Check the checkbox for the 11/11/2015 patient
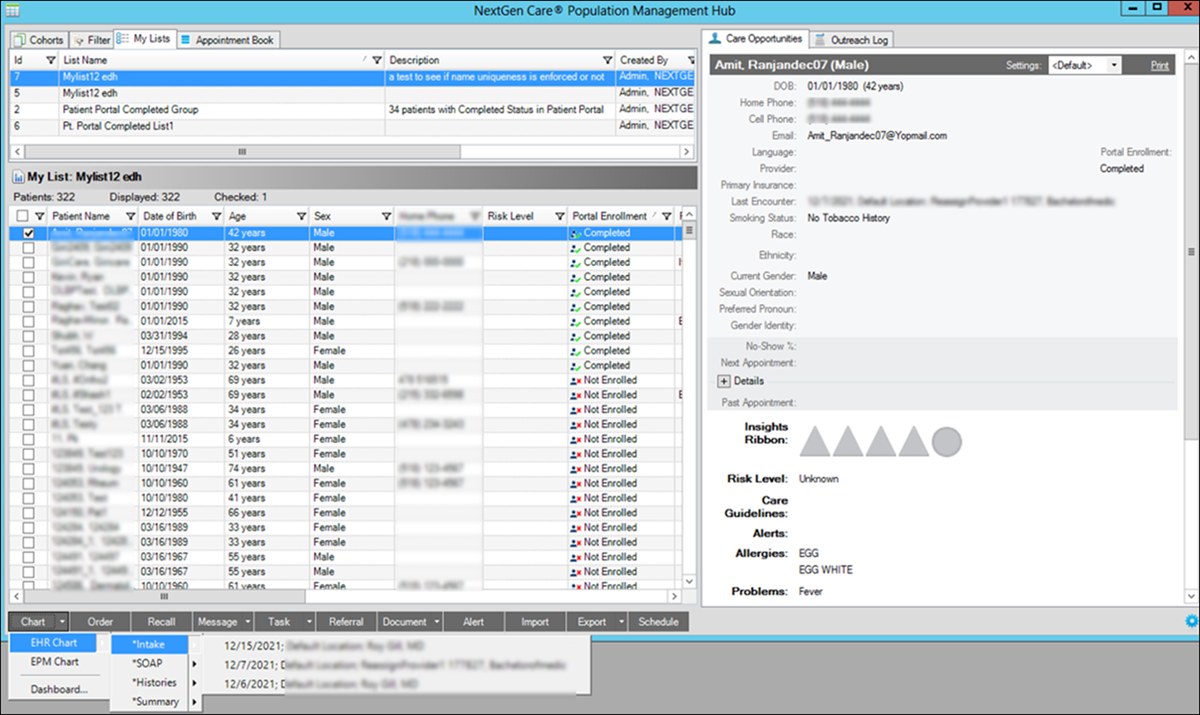This screenshot has height=715, width=1200. click(29, 439)
